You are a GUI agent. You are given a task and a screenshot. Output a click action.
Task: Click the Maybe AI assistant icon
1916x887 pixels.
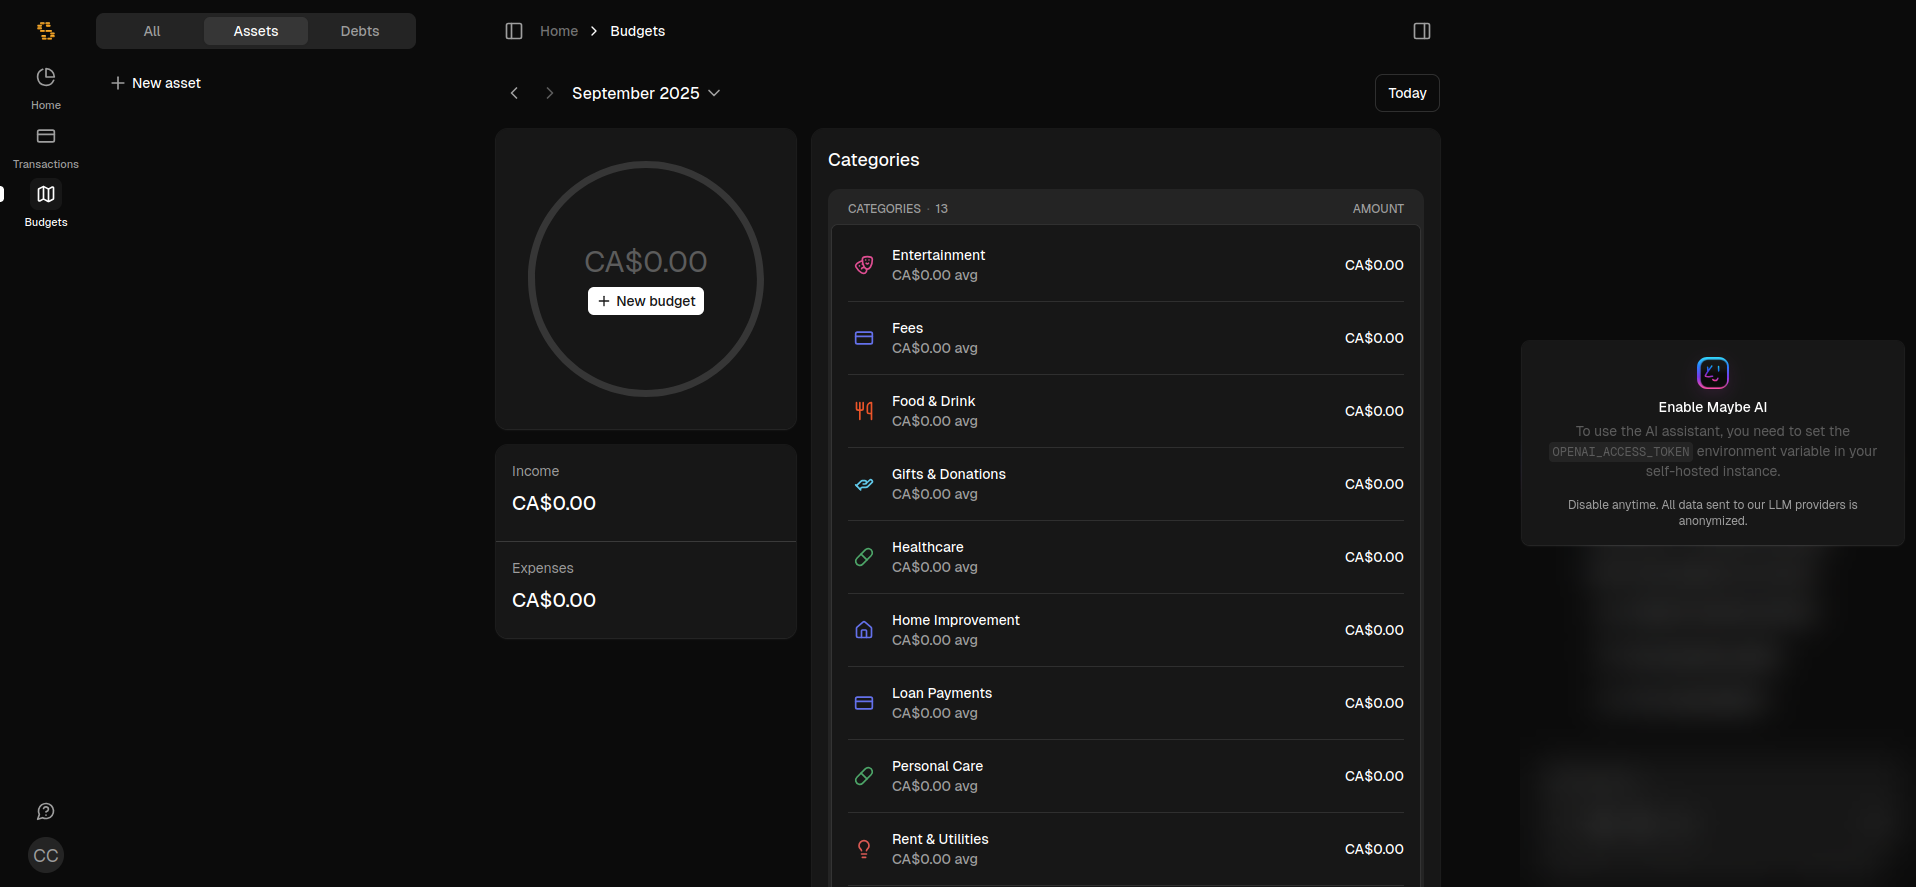(x=1712, y=373)
